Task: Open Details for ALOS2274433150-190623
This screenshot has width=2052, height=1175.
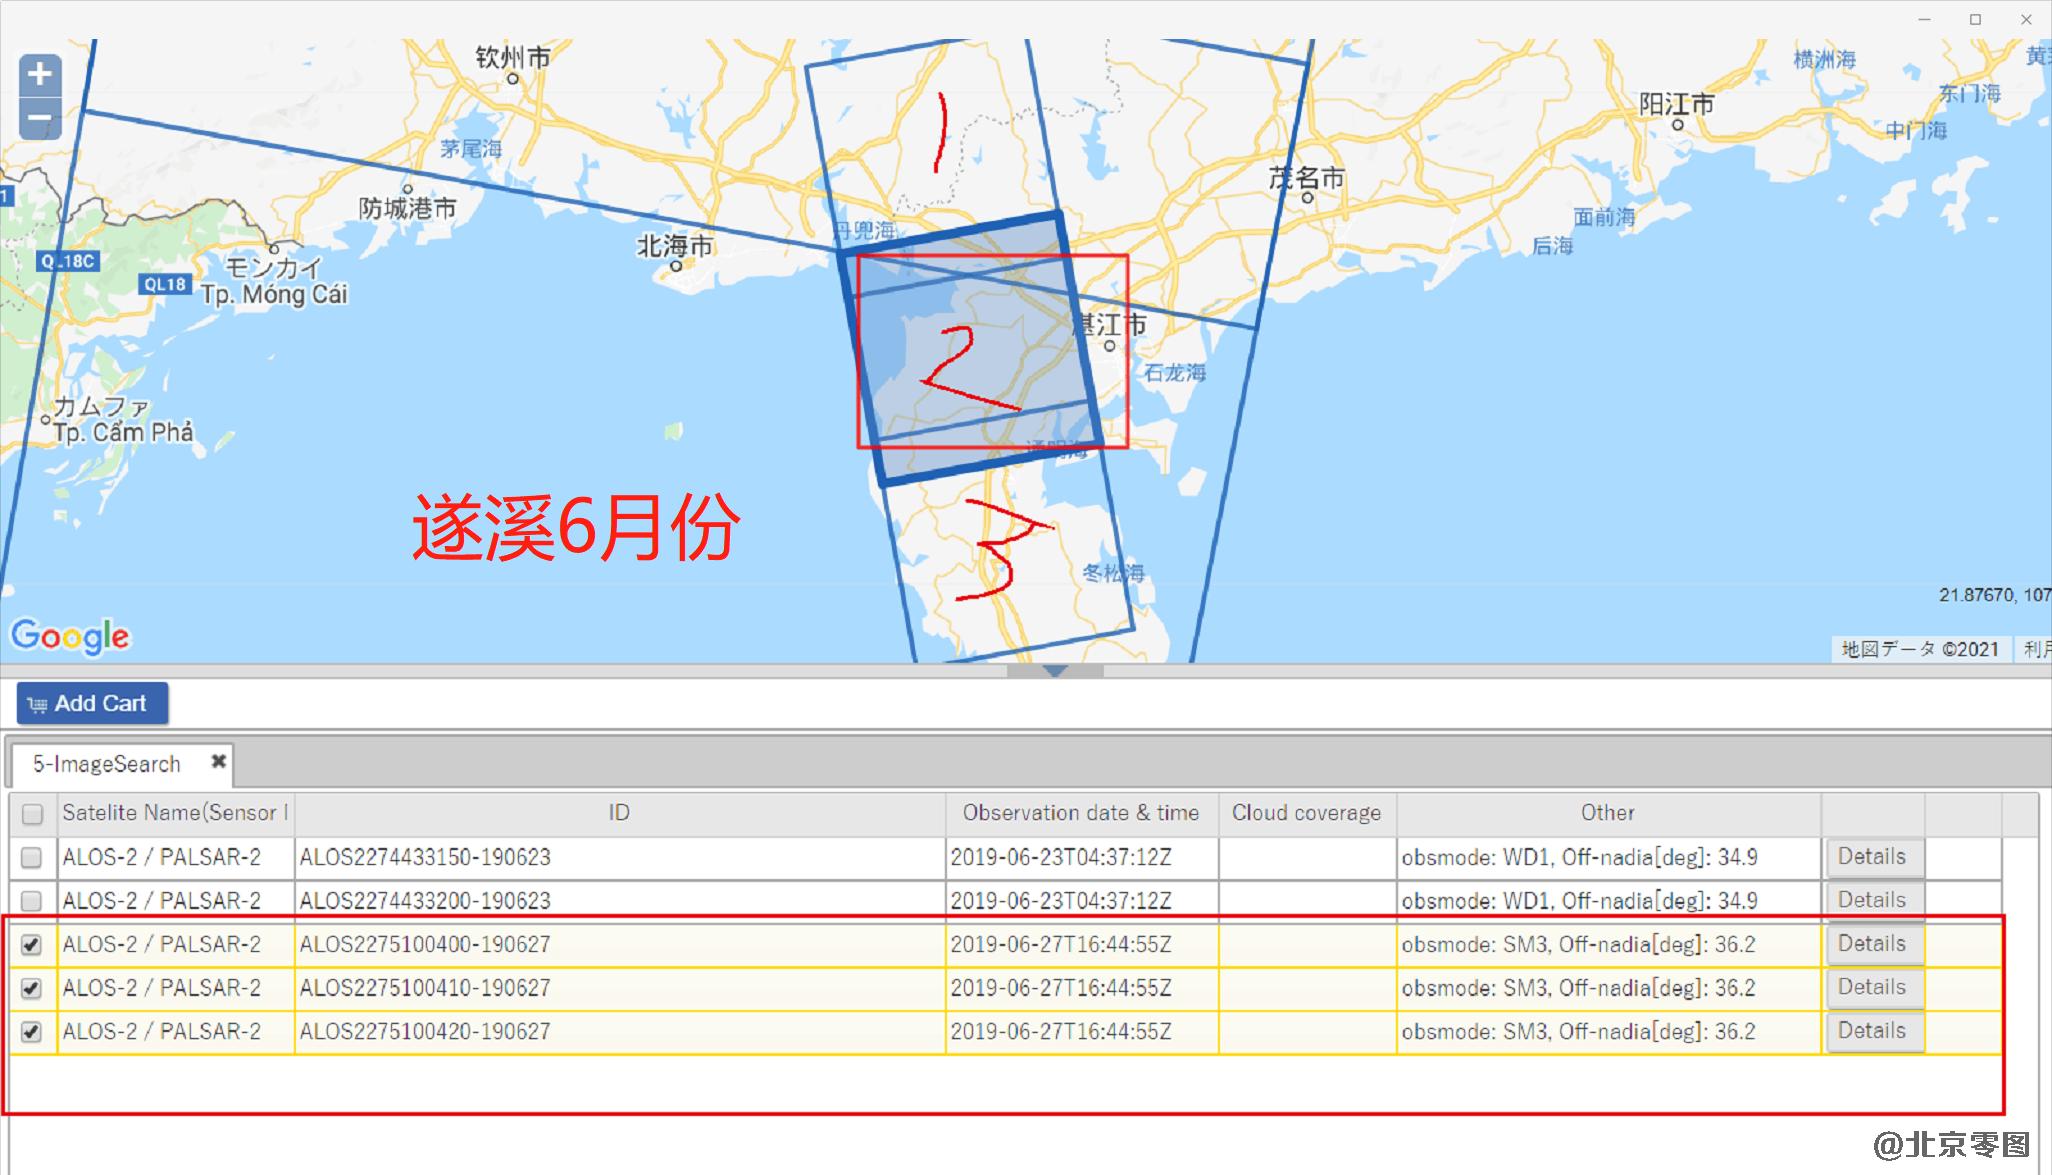Action: click(1874, 857)
